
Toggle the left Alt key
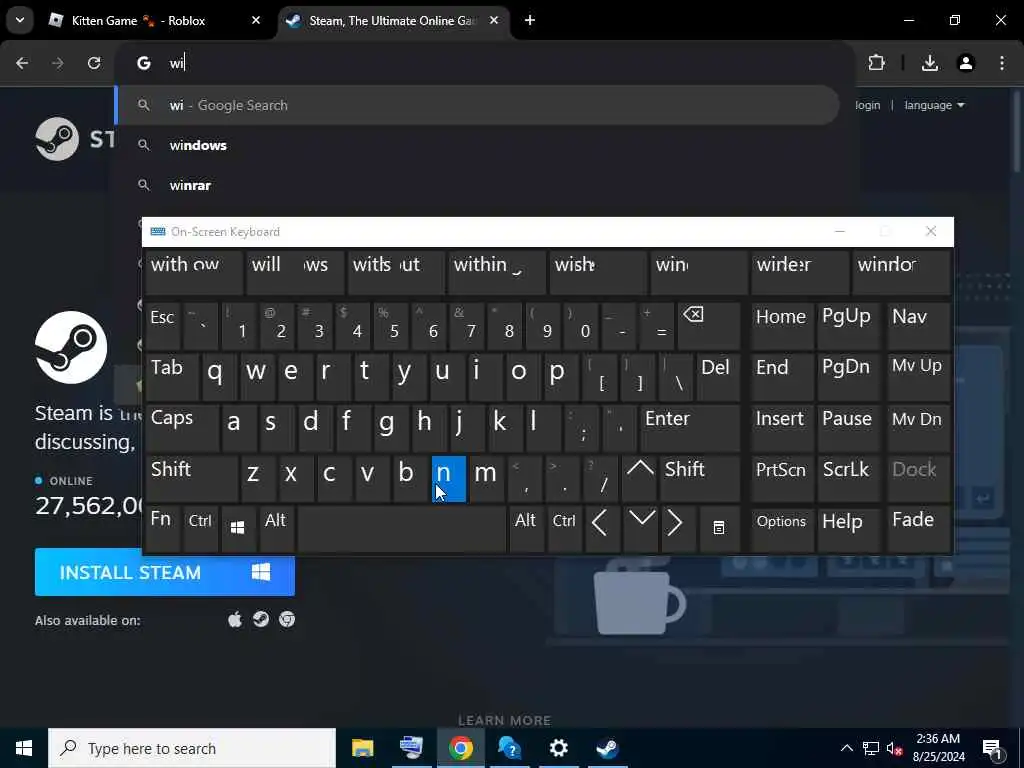pyautogui.click(x=276, y=530)
